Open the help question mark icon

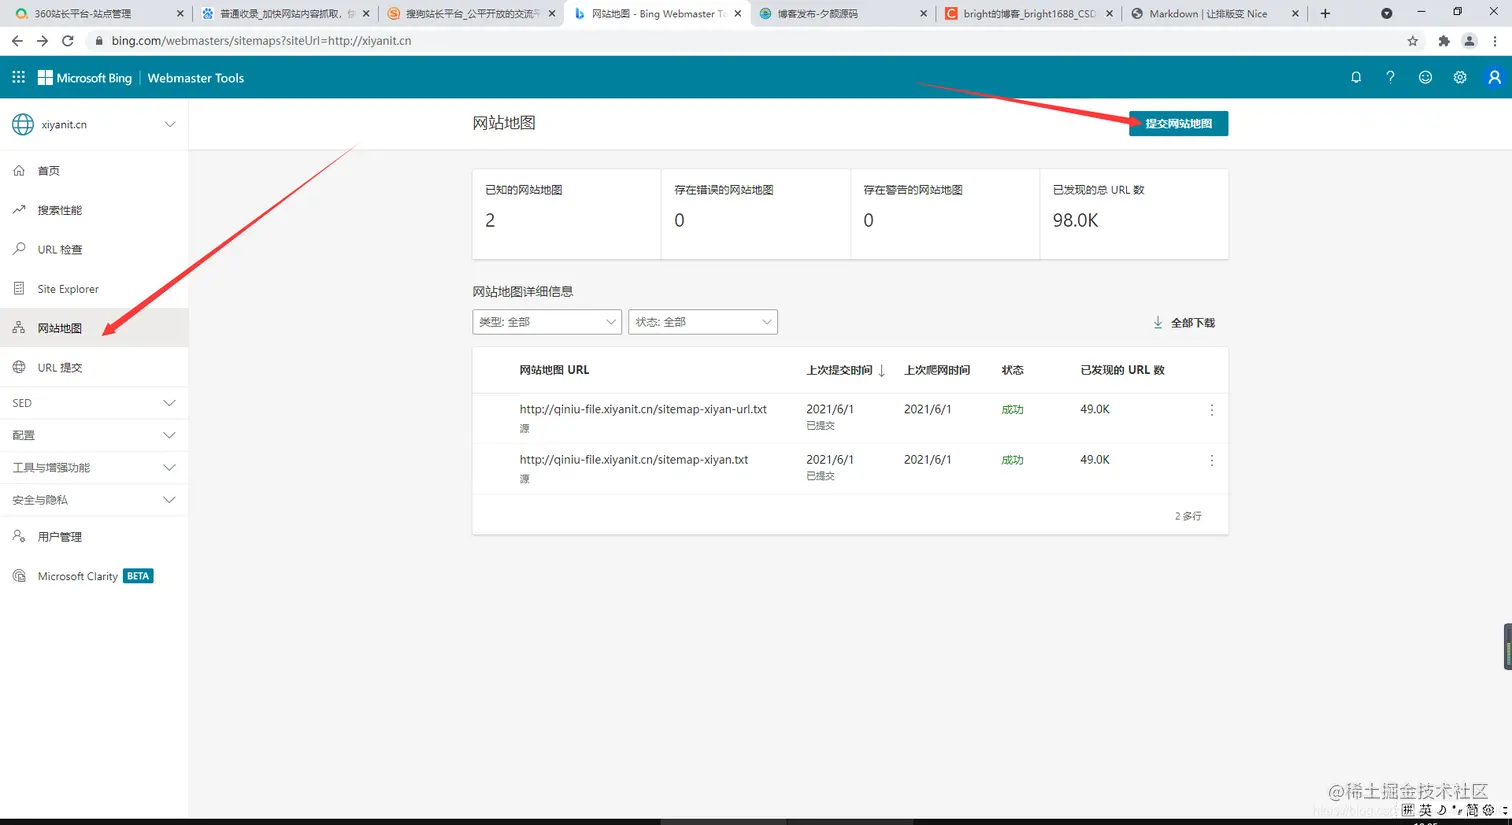coord(1390,77)
